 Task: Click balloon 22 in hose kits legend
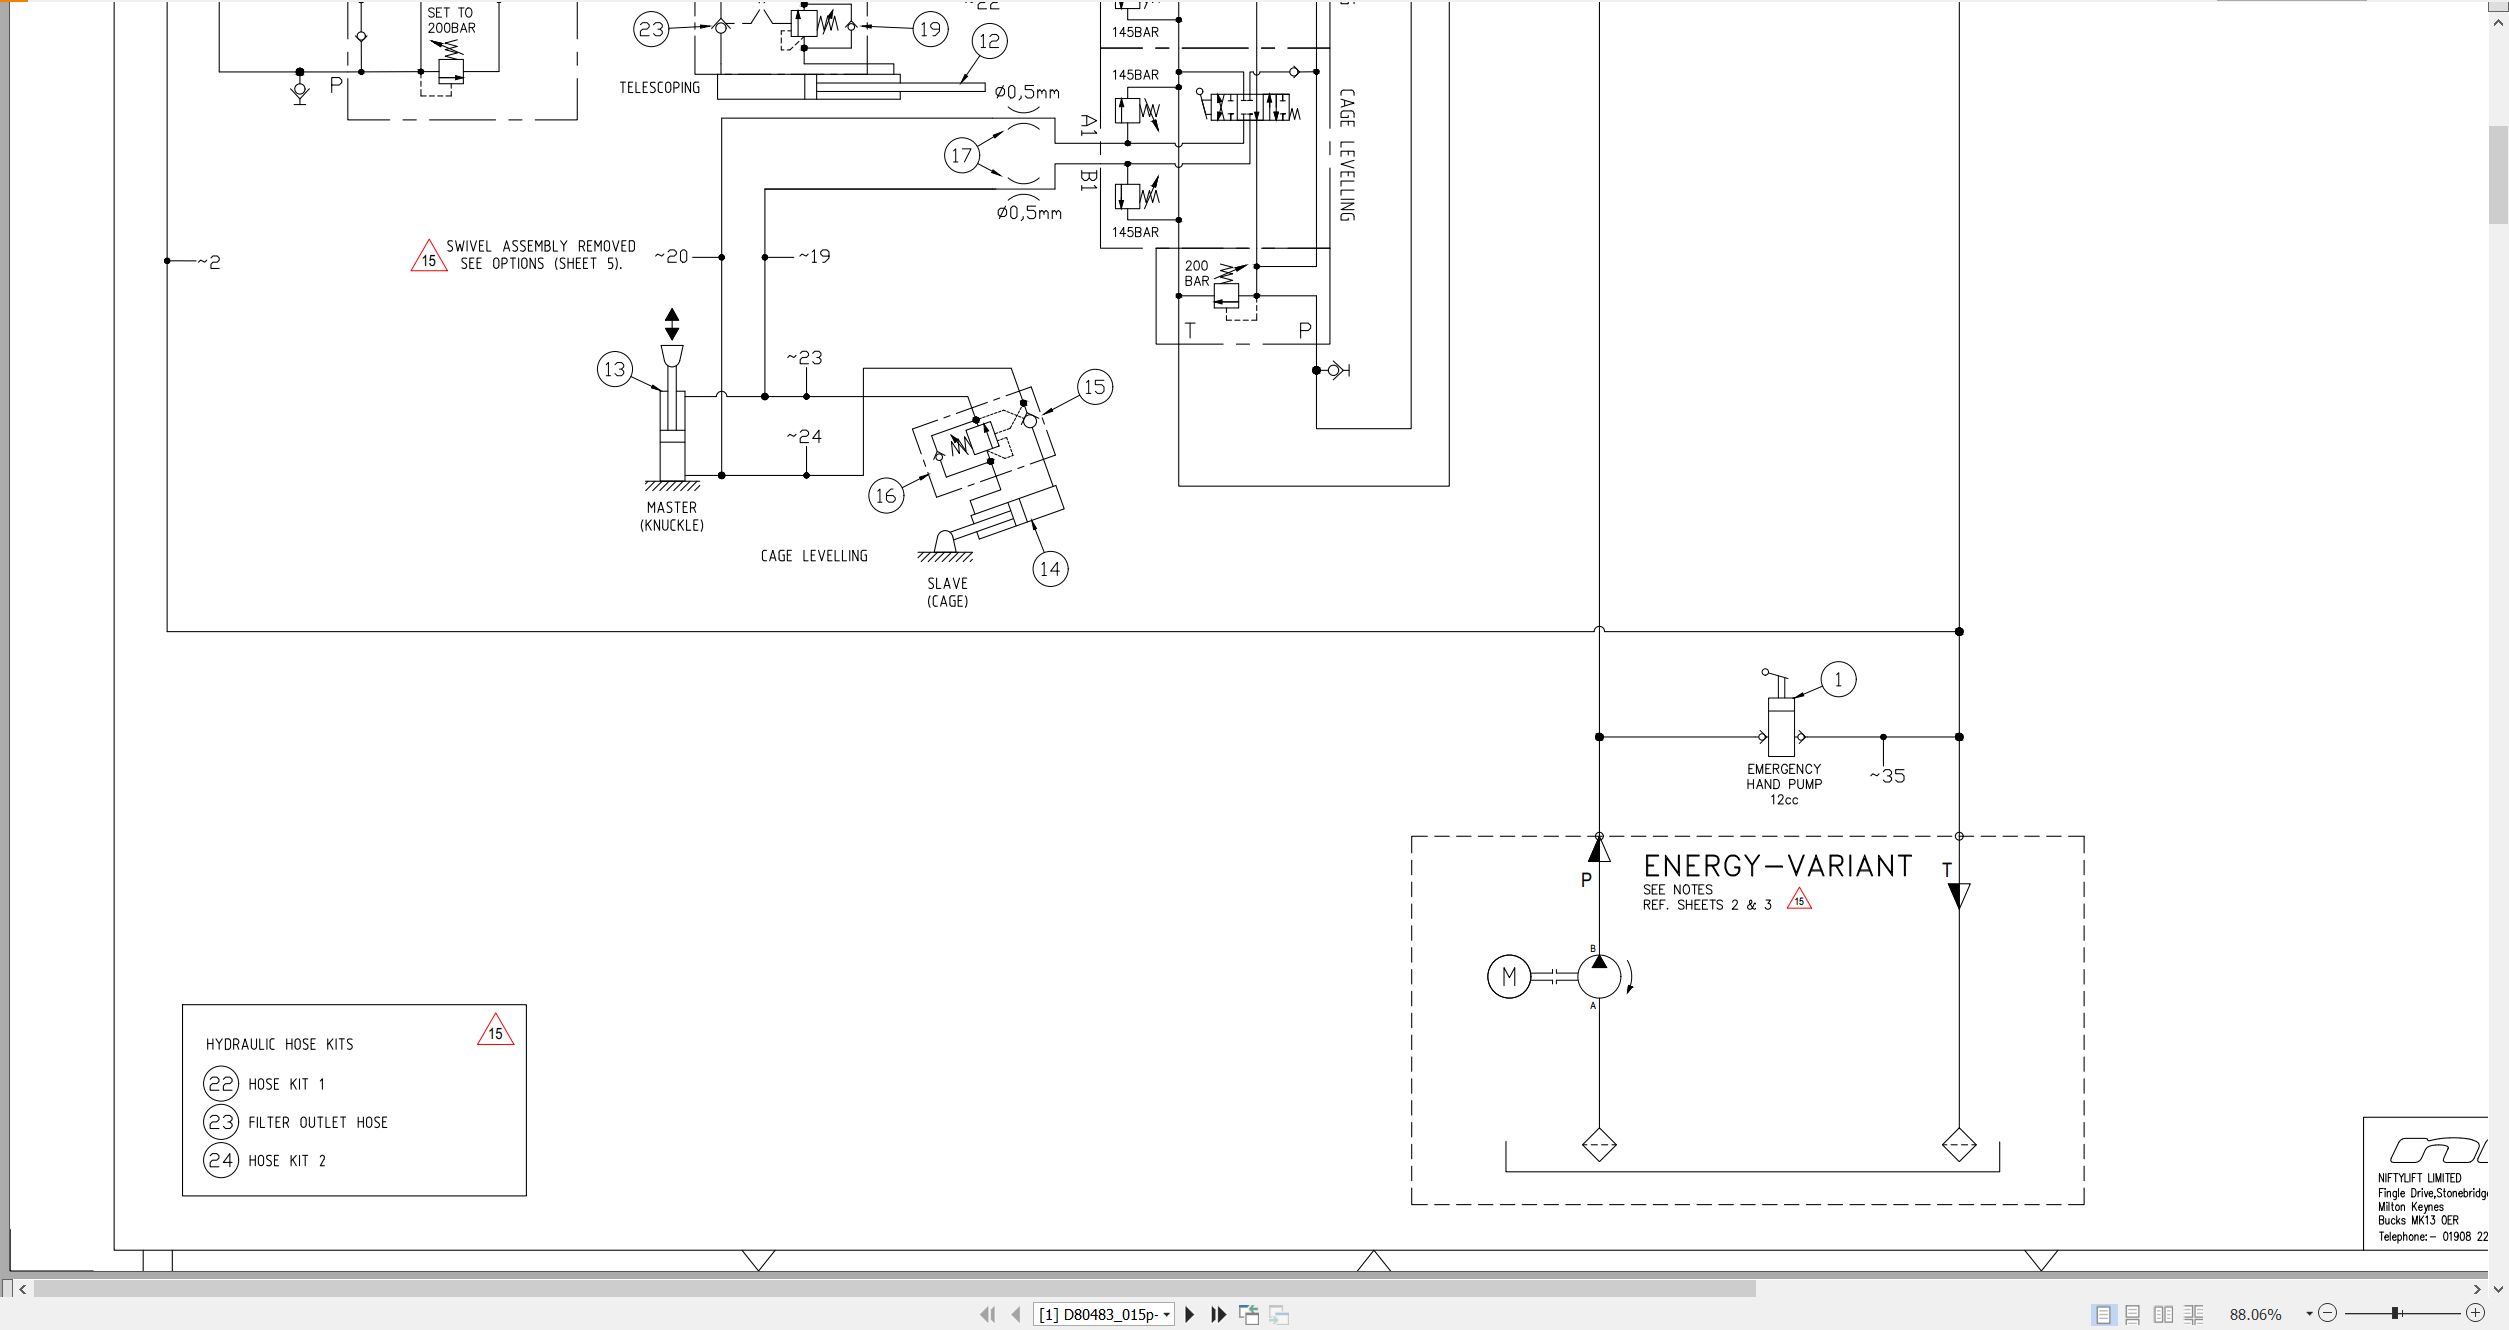(x=221, y=1084)
